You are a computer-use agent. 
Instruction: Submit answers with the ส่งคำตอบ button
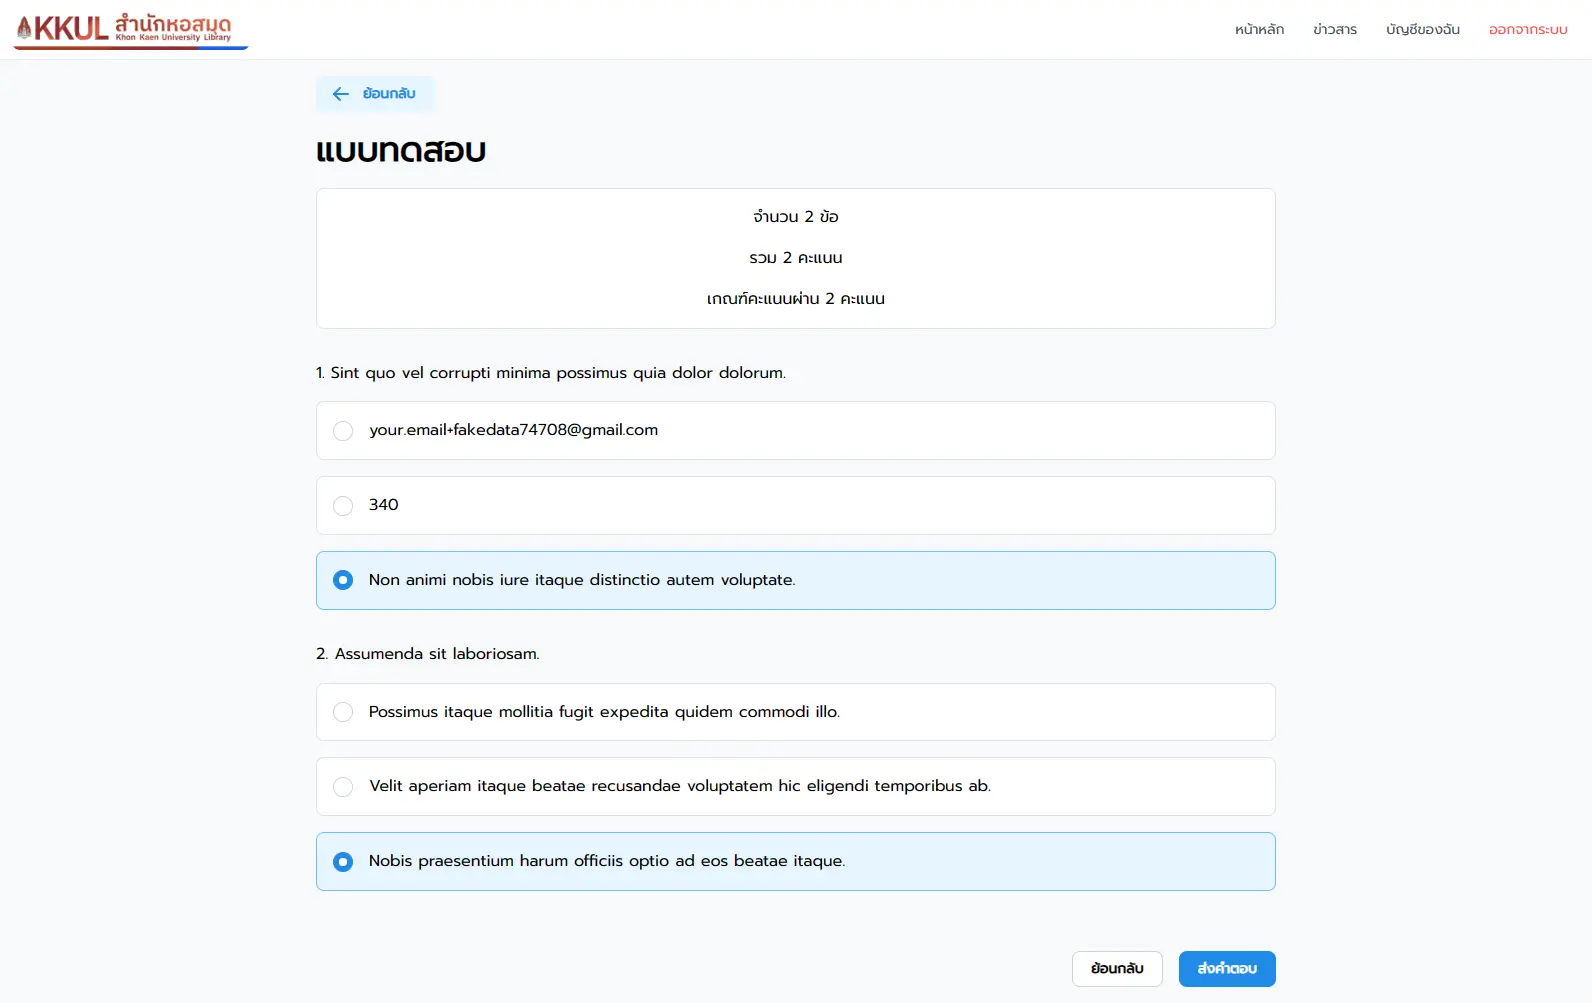click(1227, 969)
